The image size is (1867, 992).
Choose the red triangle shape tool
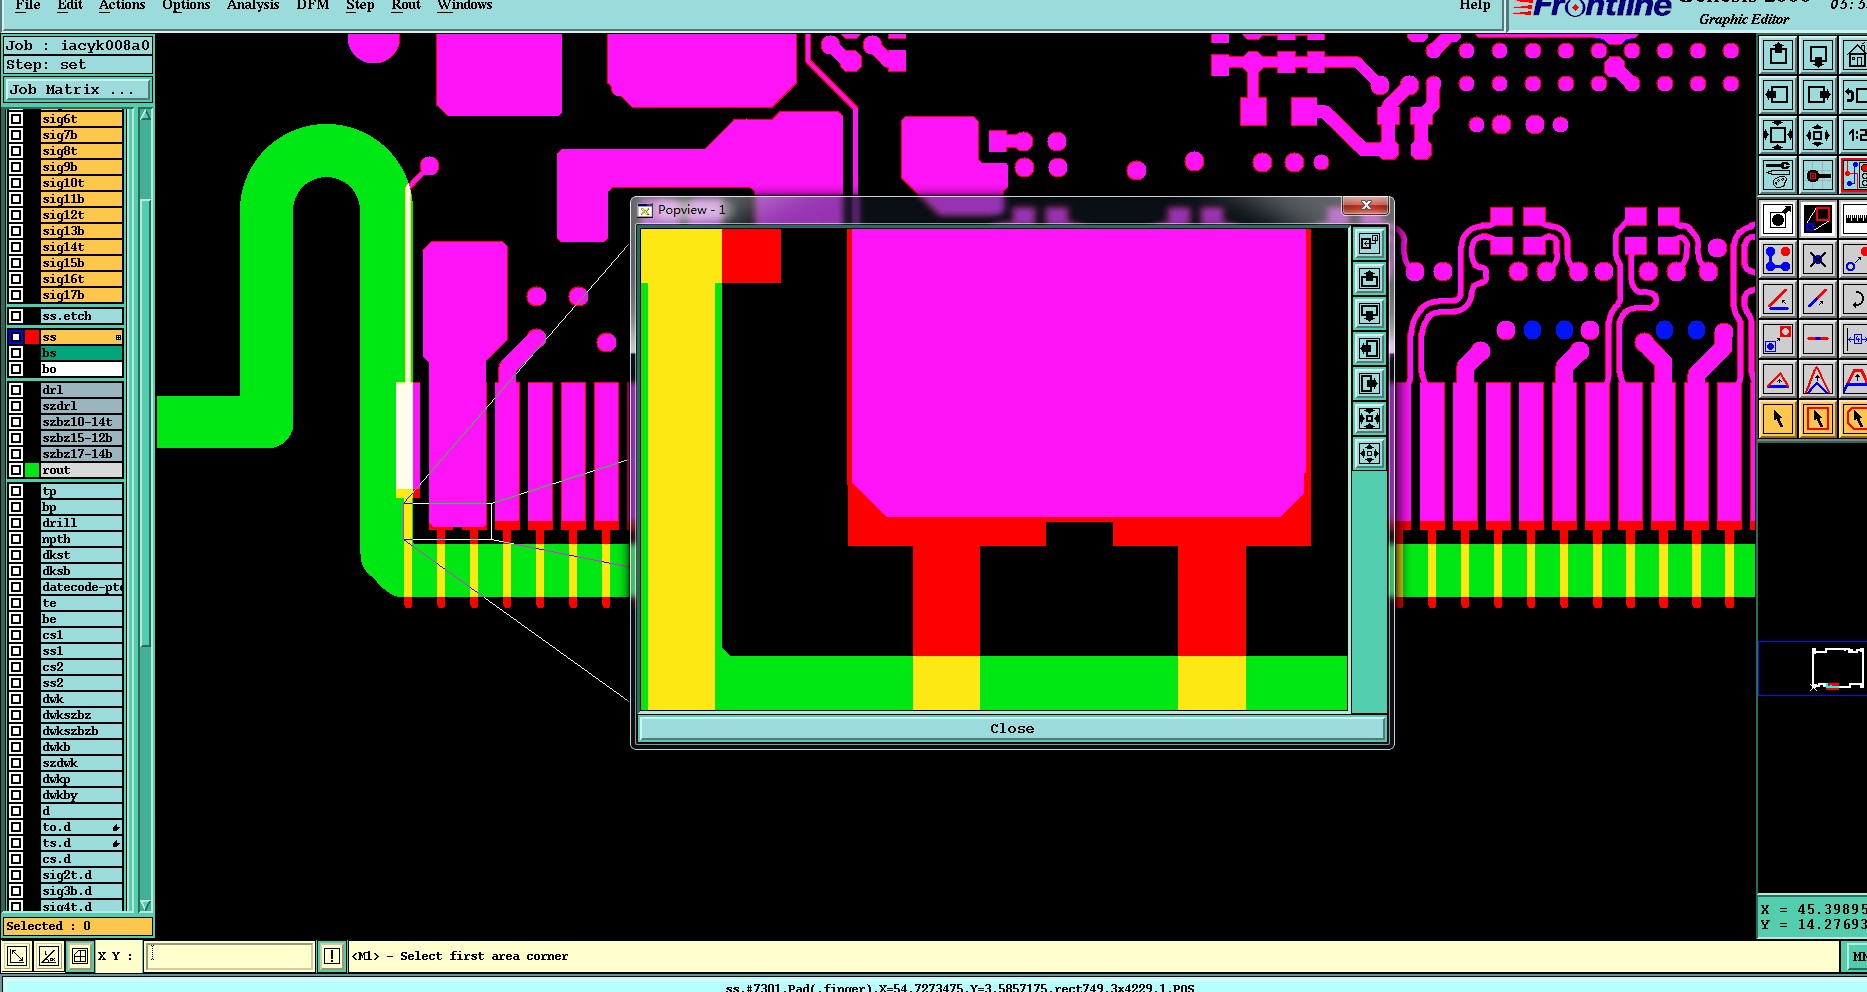(x=1777, y=379)
